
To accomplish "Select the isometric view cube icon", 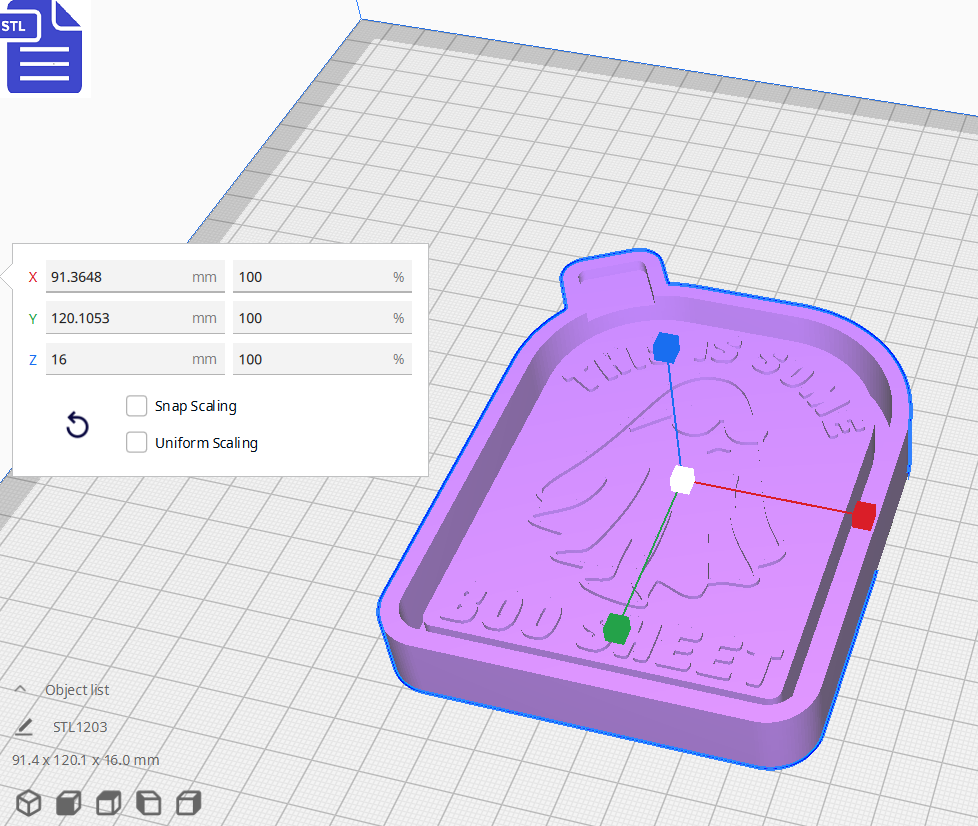I will 28,802.
